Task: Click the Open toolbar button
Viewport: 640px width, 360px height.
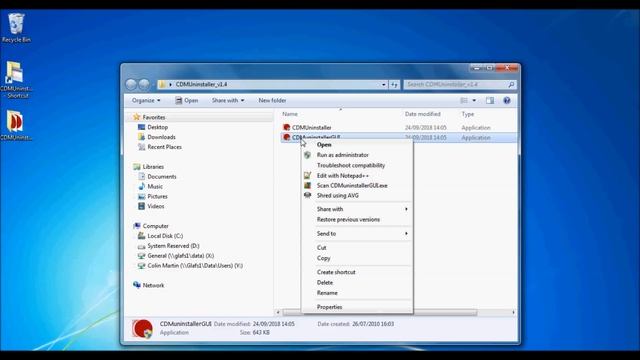Action: 187,100
